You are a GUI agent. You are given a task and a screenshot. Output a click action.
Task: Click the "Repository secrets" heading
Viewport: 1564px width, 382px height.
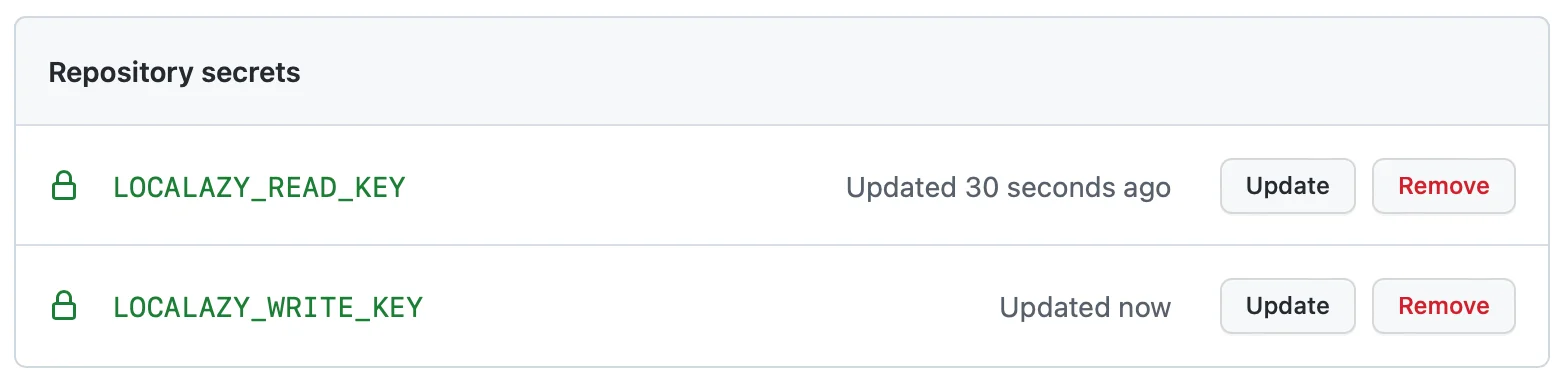pos(174,73)
